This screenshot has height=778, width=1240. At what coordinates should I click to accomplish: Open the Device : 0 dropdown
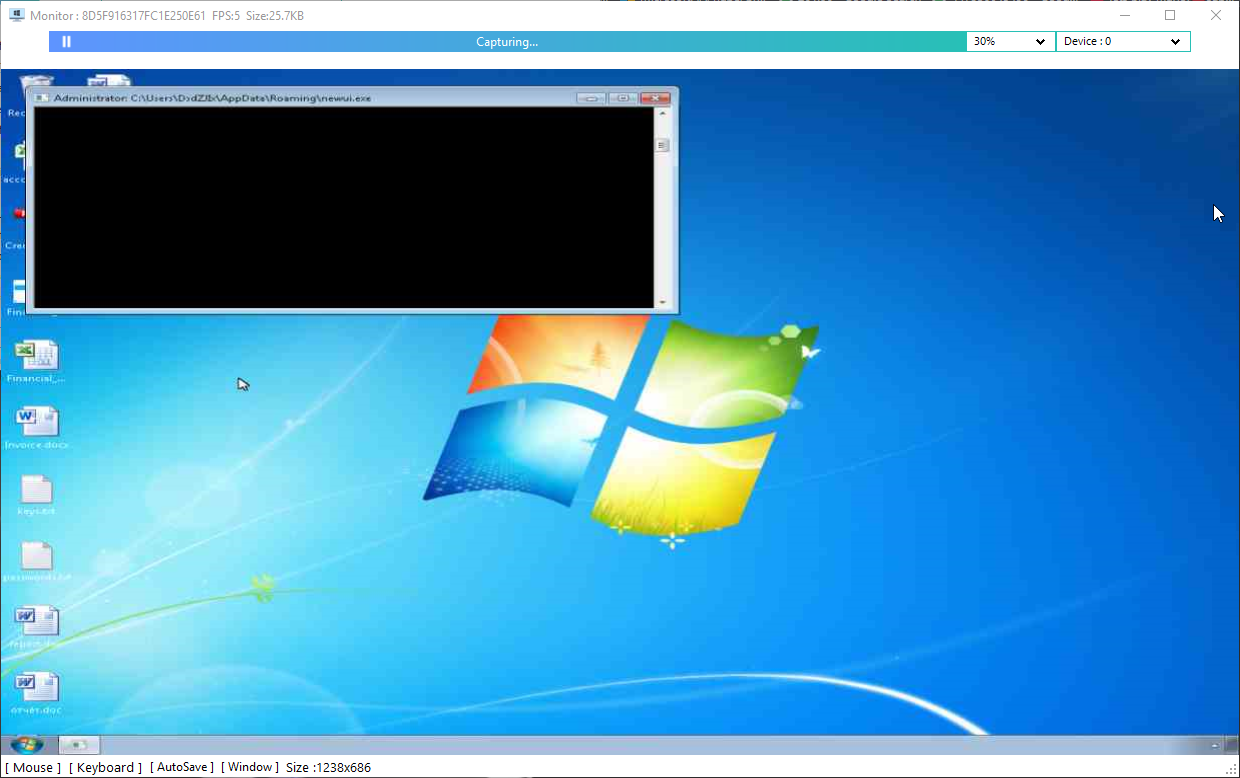click(x=1123, y=41)
